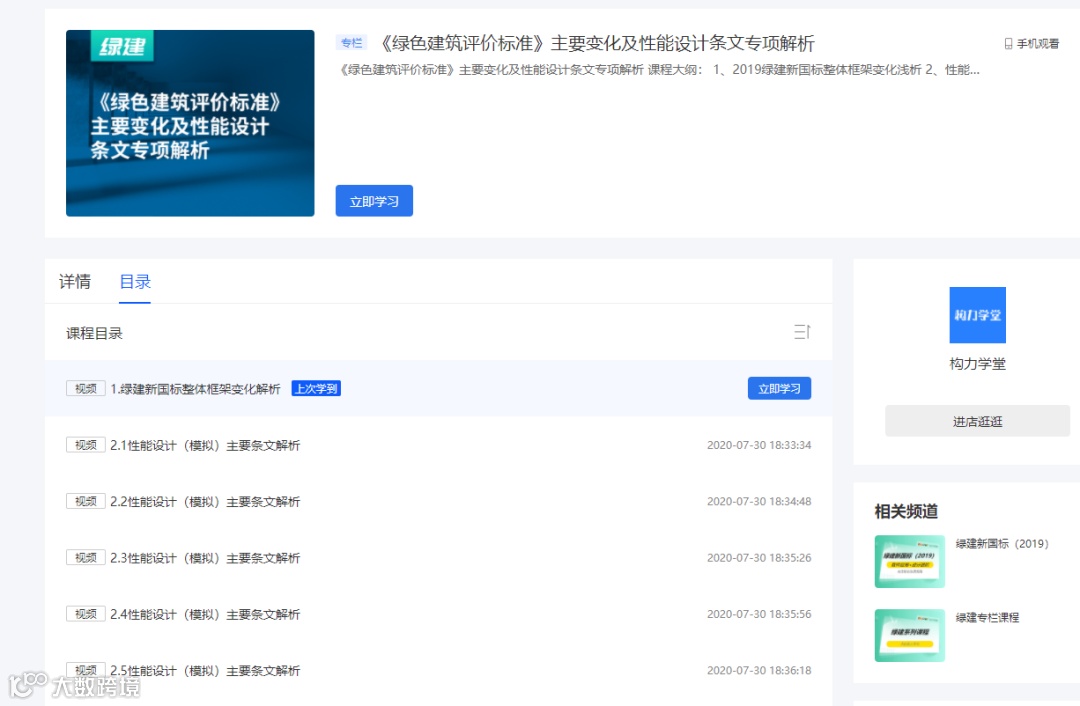Open lesson 2.5性能设计（模拟）主要条文解析
The image size is (1080, 706).
point(205,671)
